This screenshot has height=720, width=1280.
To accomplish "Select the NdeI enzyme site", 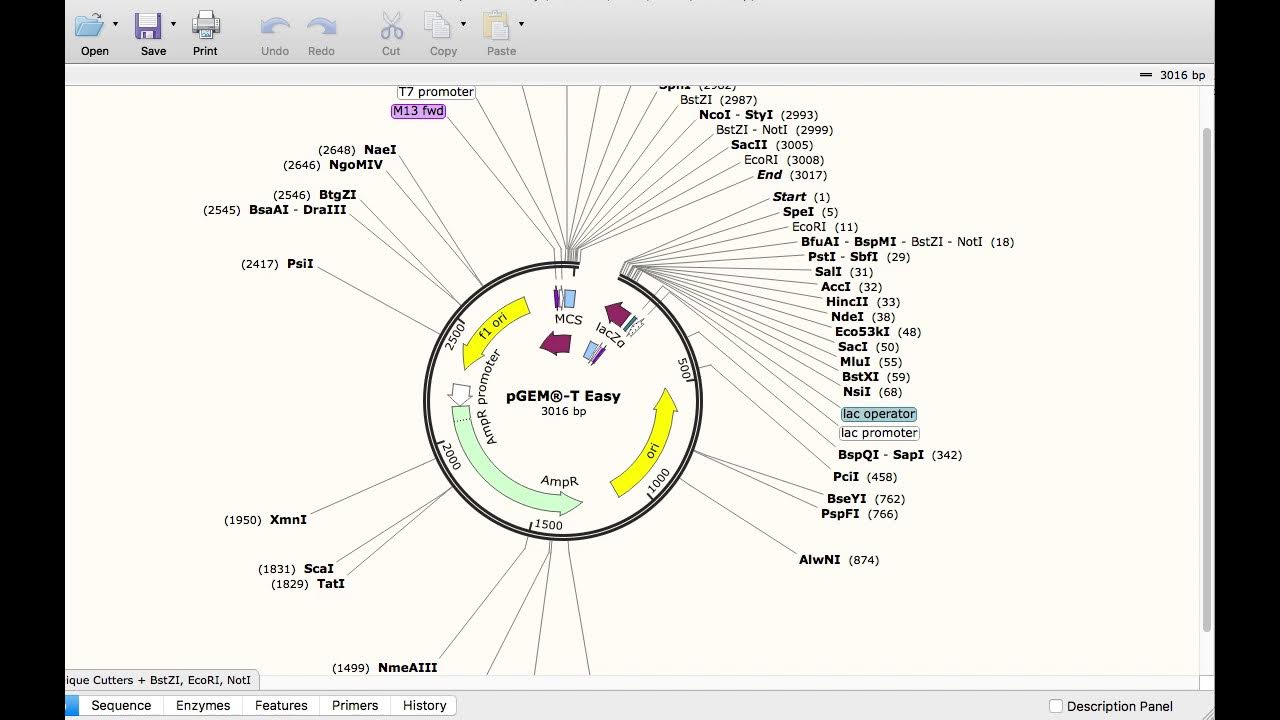I will click(x=846, y=317).
